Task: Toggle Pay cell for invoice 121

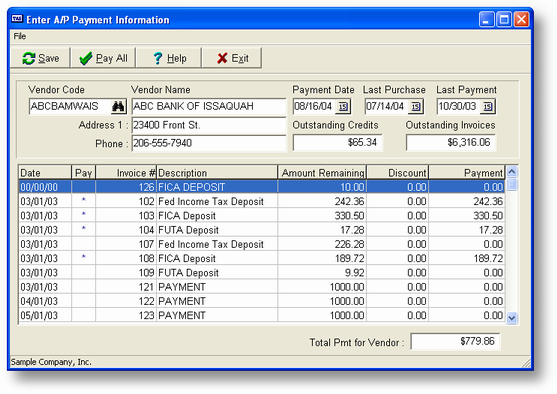Action: point(83,286)
